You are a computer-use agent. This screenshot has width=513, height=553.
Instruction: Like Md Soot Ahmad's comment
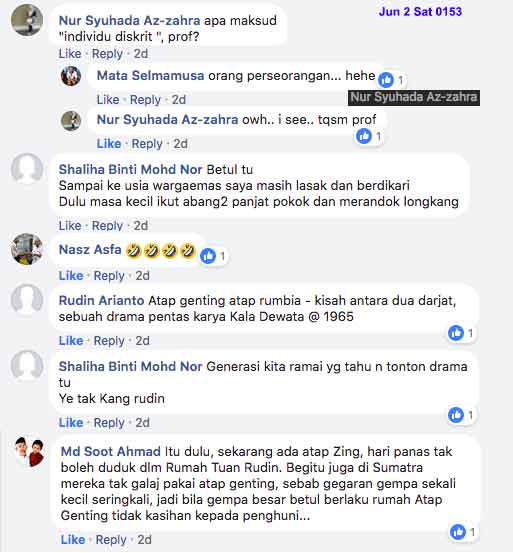tap(73, 540)
